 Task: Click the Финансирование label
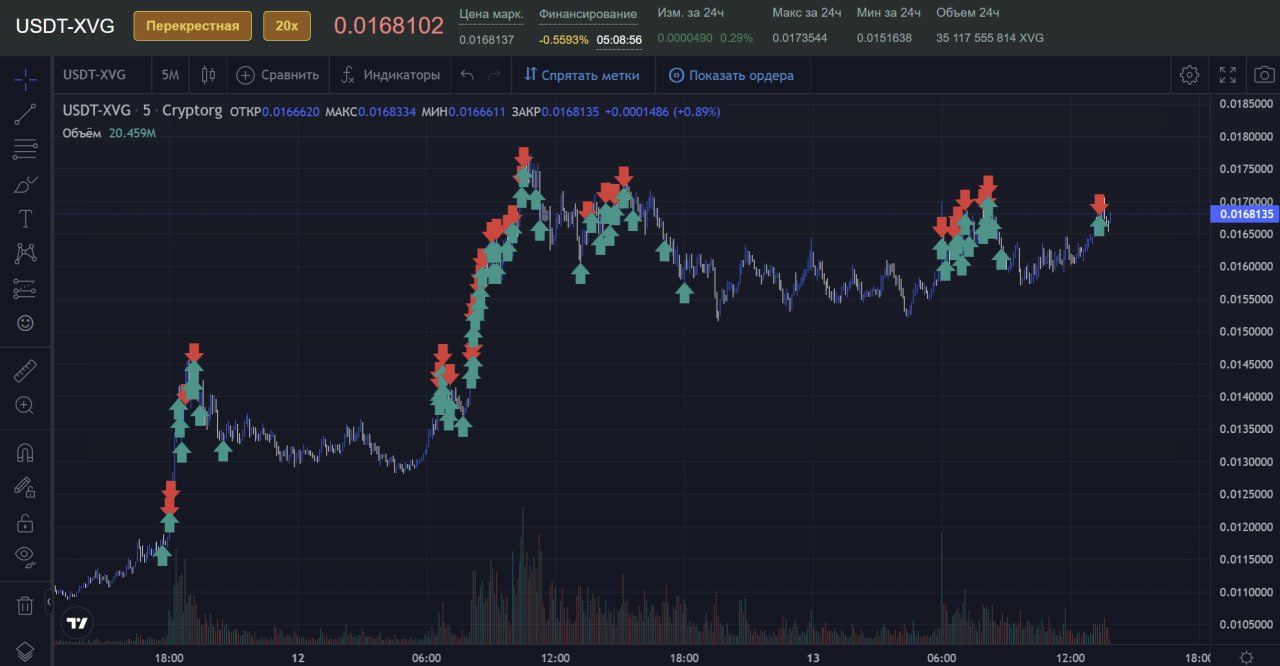(588, 14)
